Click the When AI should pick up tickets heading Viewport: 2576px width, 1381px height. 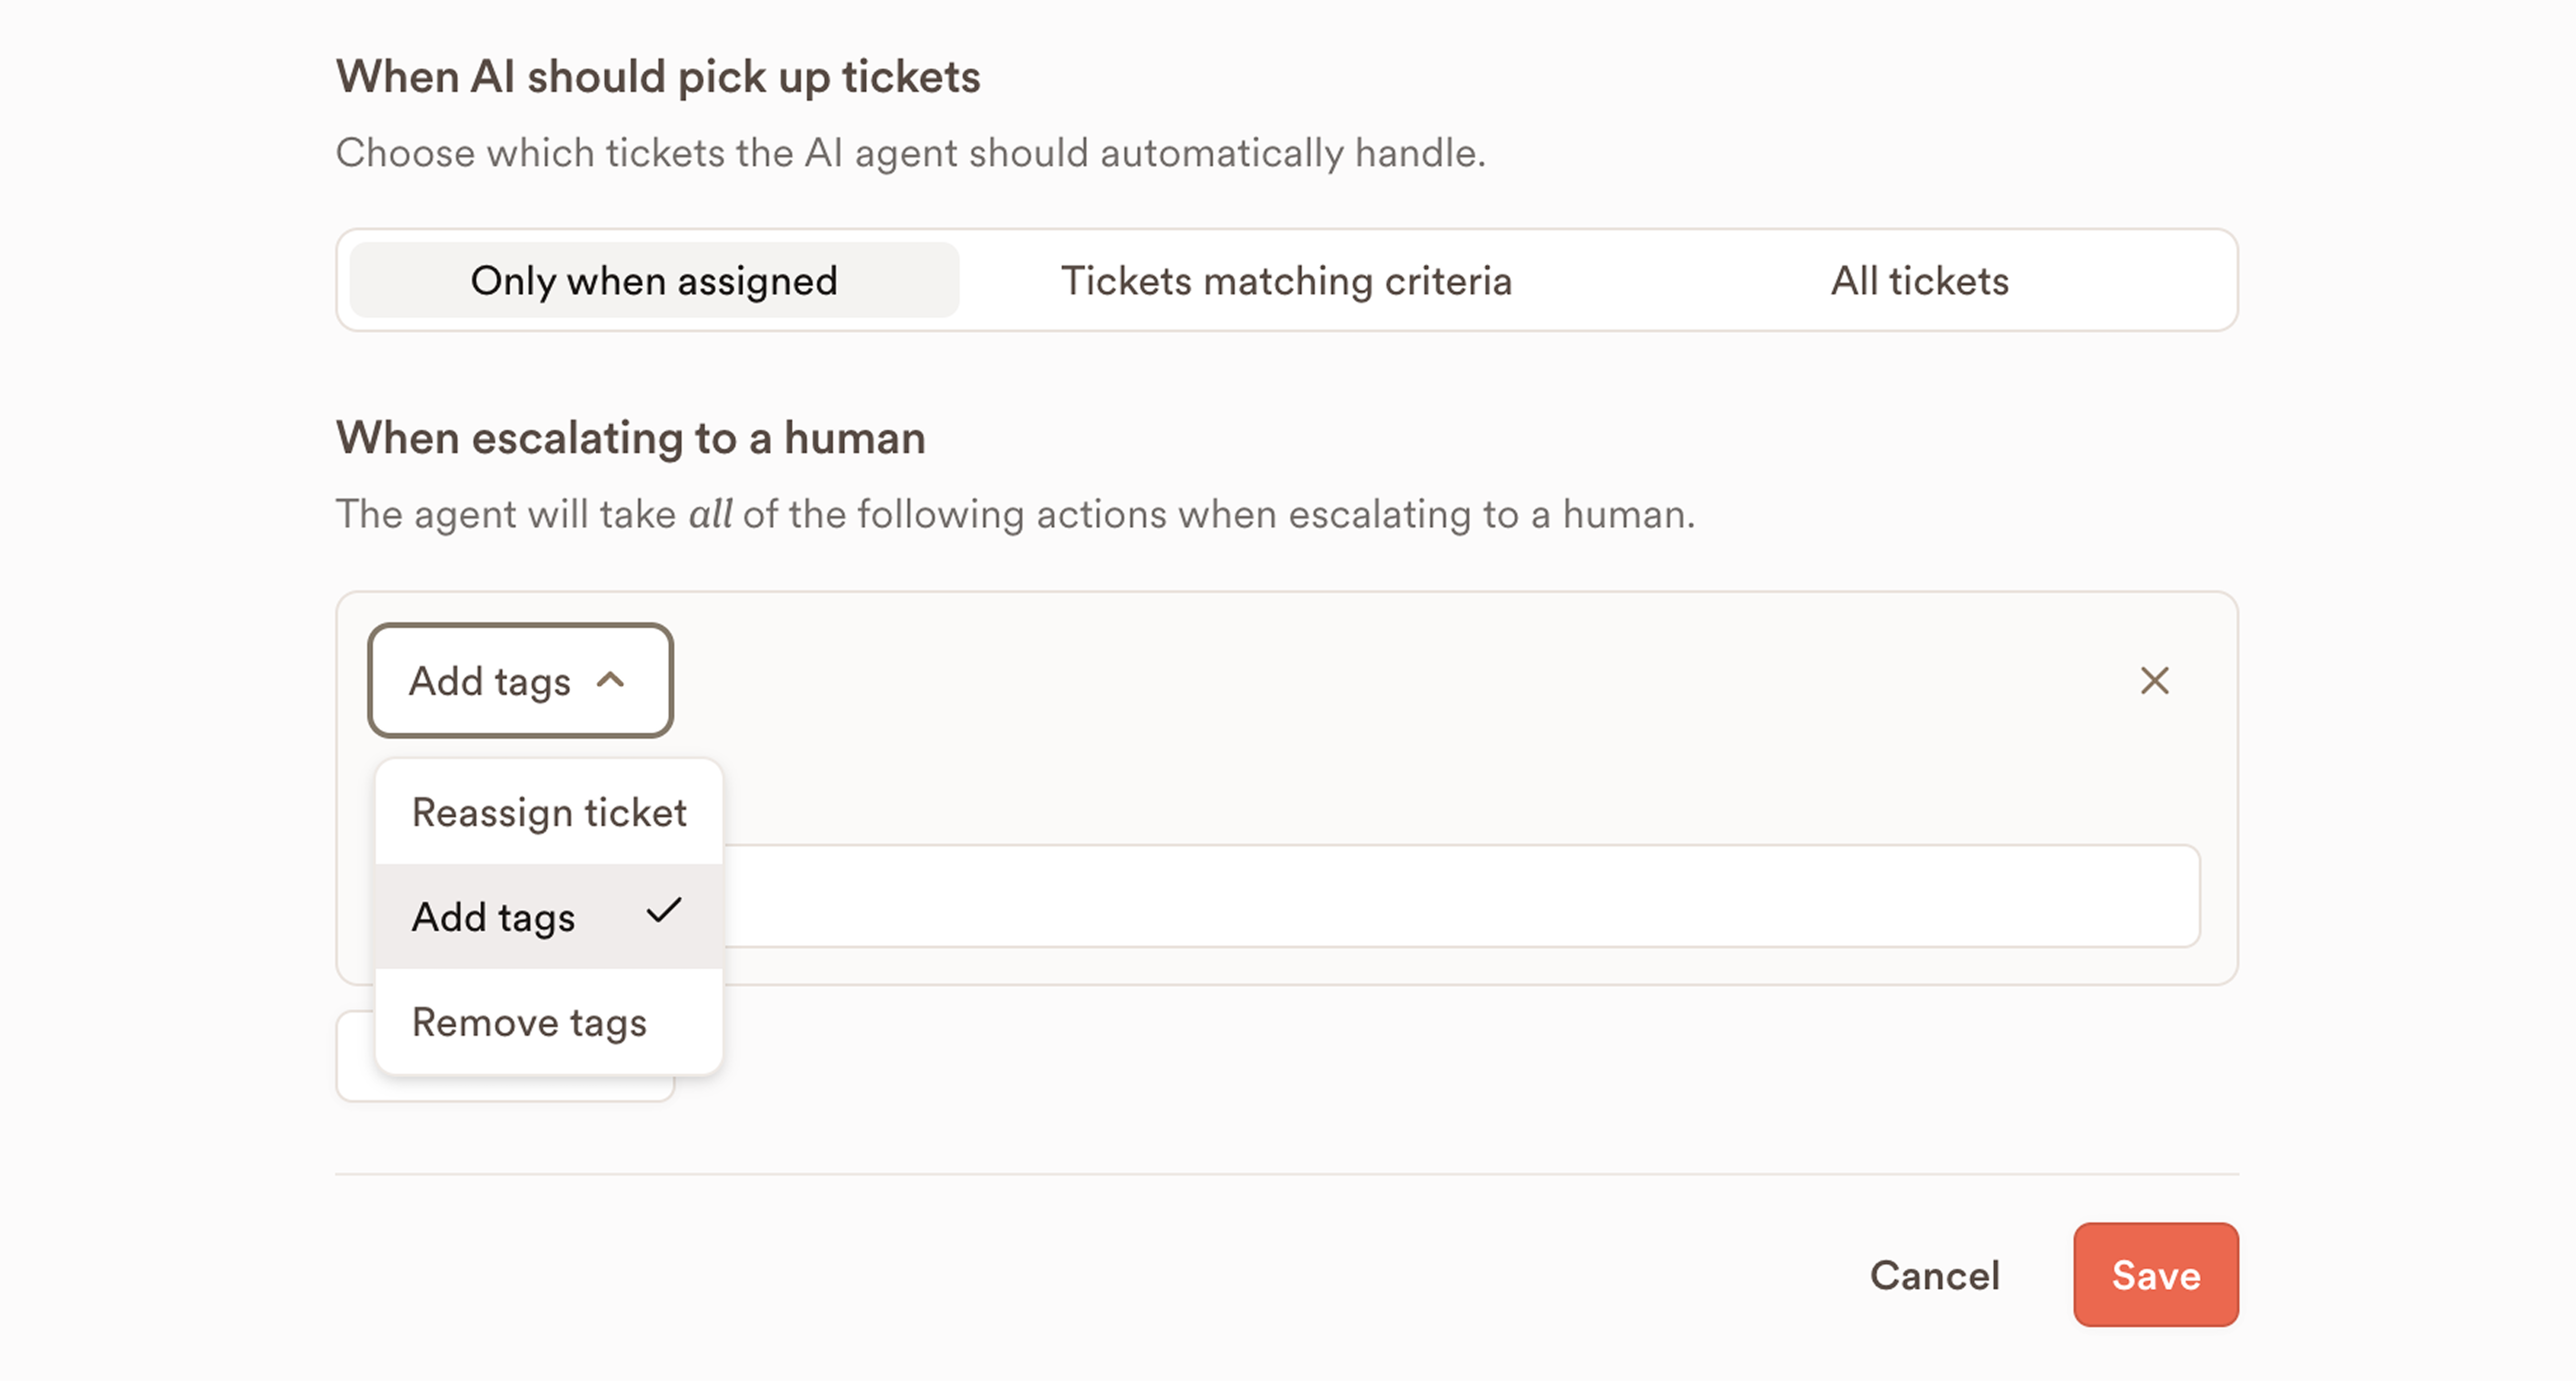click(658, 77)
